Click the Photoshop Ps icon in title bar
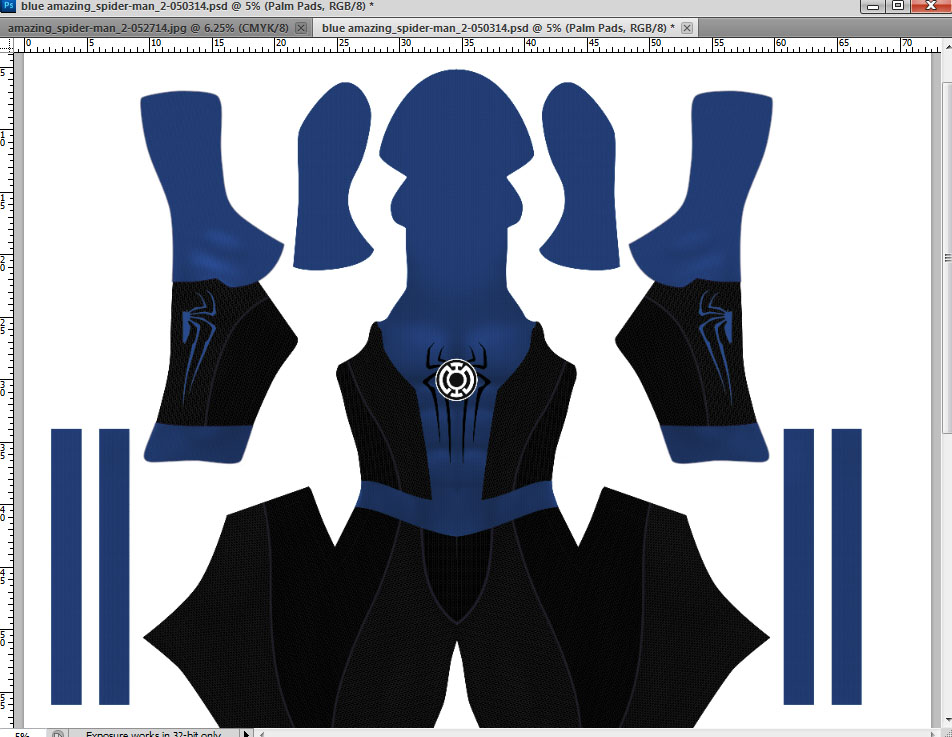952x737 pixels. tap(8, 6)
